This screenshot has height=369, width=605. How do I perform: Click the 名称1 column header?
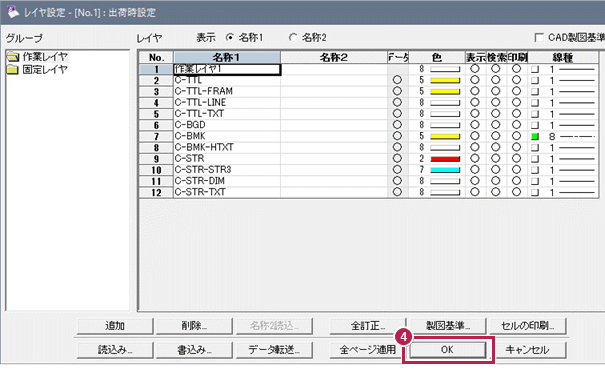[x=227, y=58]
